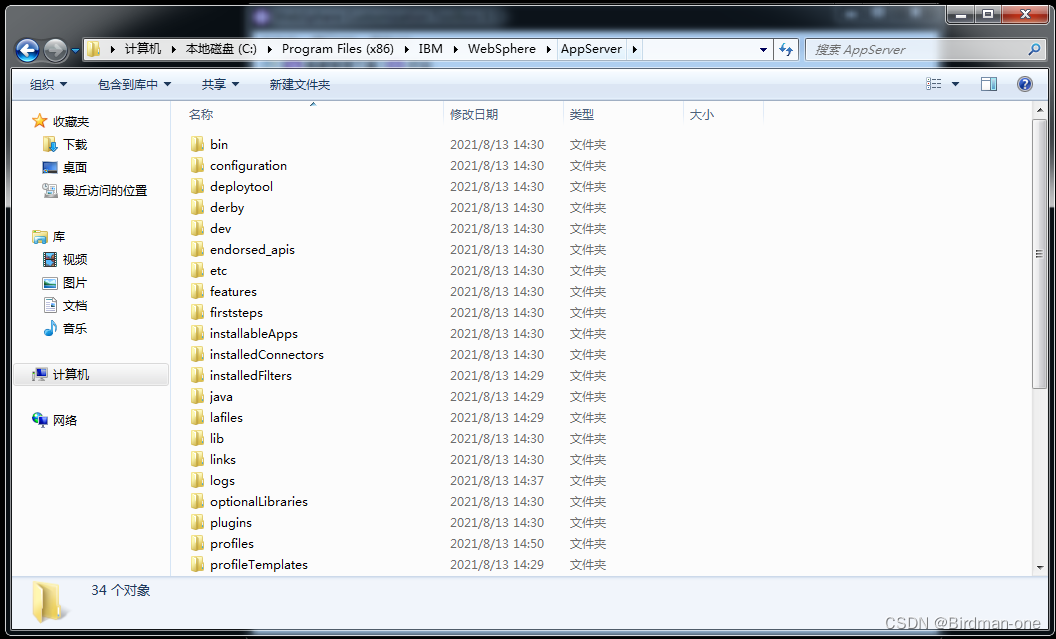Expand the breadcrumb arrow after WebSphere

click(x=548, y=49)
